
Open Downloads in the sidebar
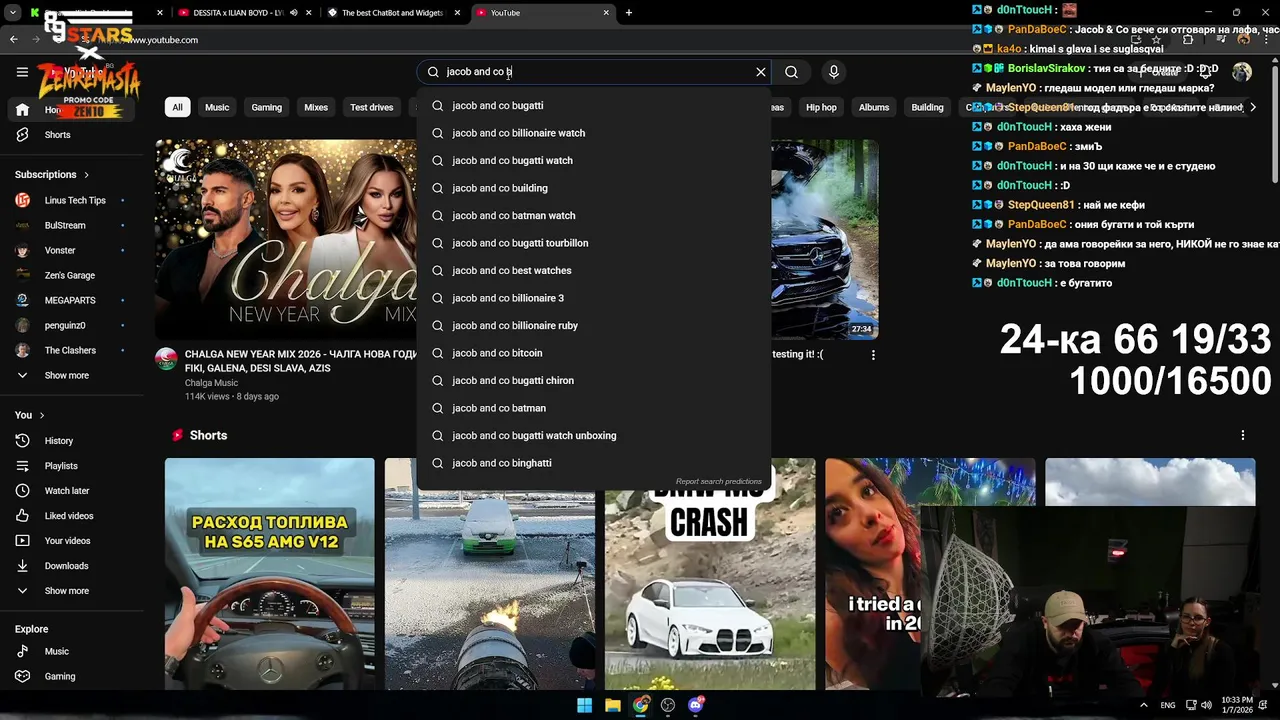coord(72,566)
